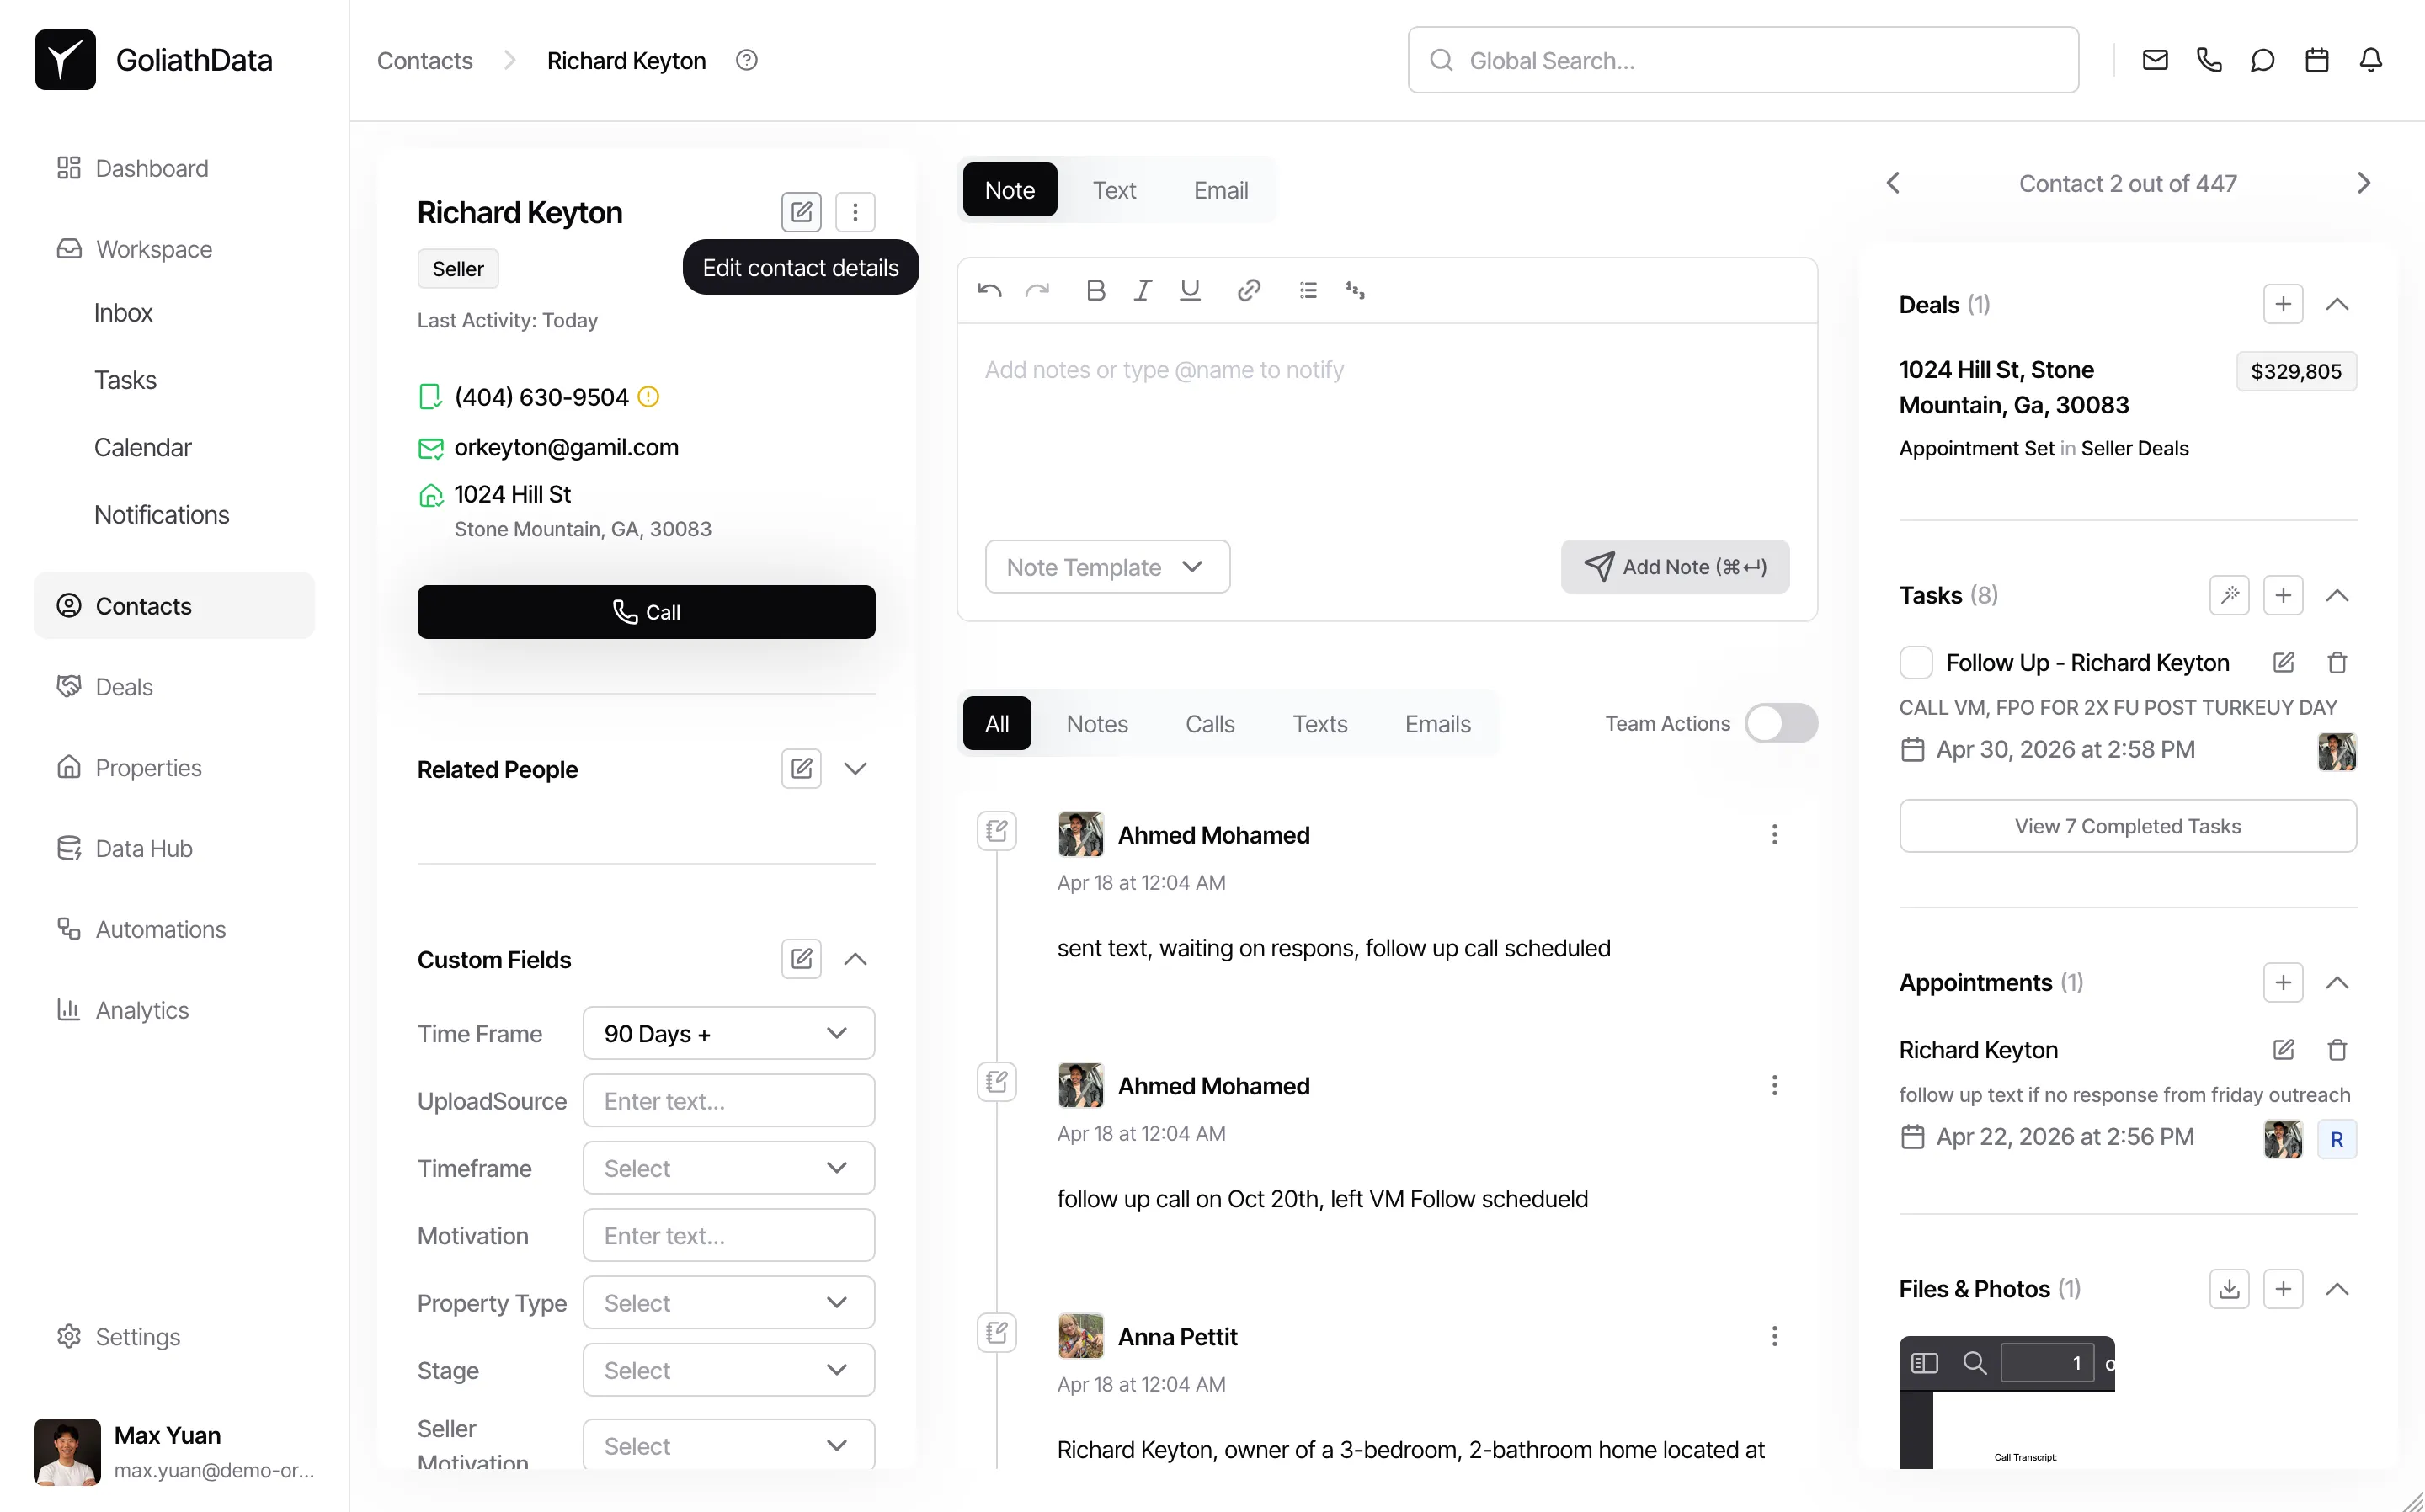This screenshot has width=2425, height=1512.
Task: Click View 7 Completed Tasks button
Action: 2127,826
